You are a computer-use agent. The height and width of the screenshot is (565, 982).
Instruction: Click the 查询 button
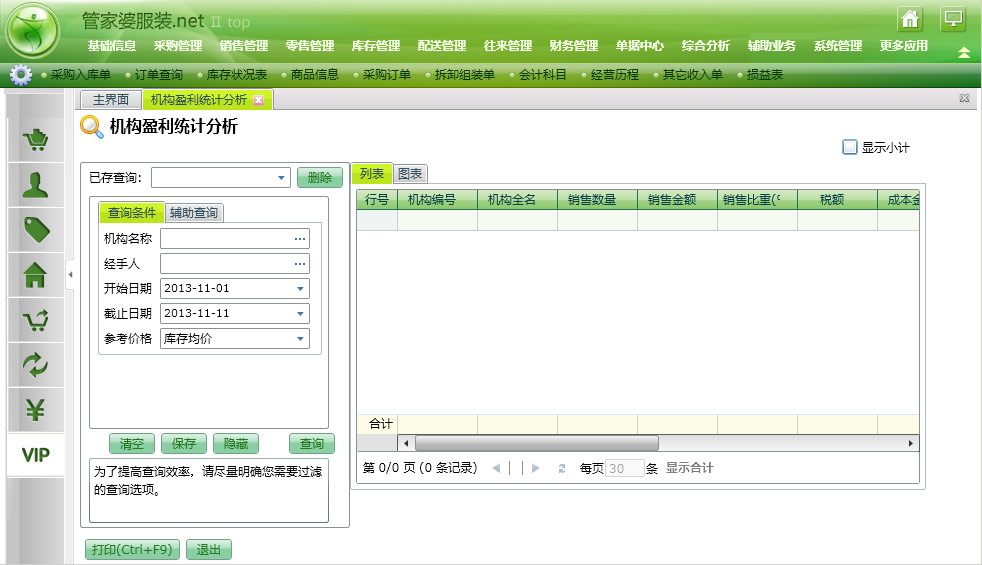tap(312, 444)
